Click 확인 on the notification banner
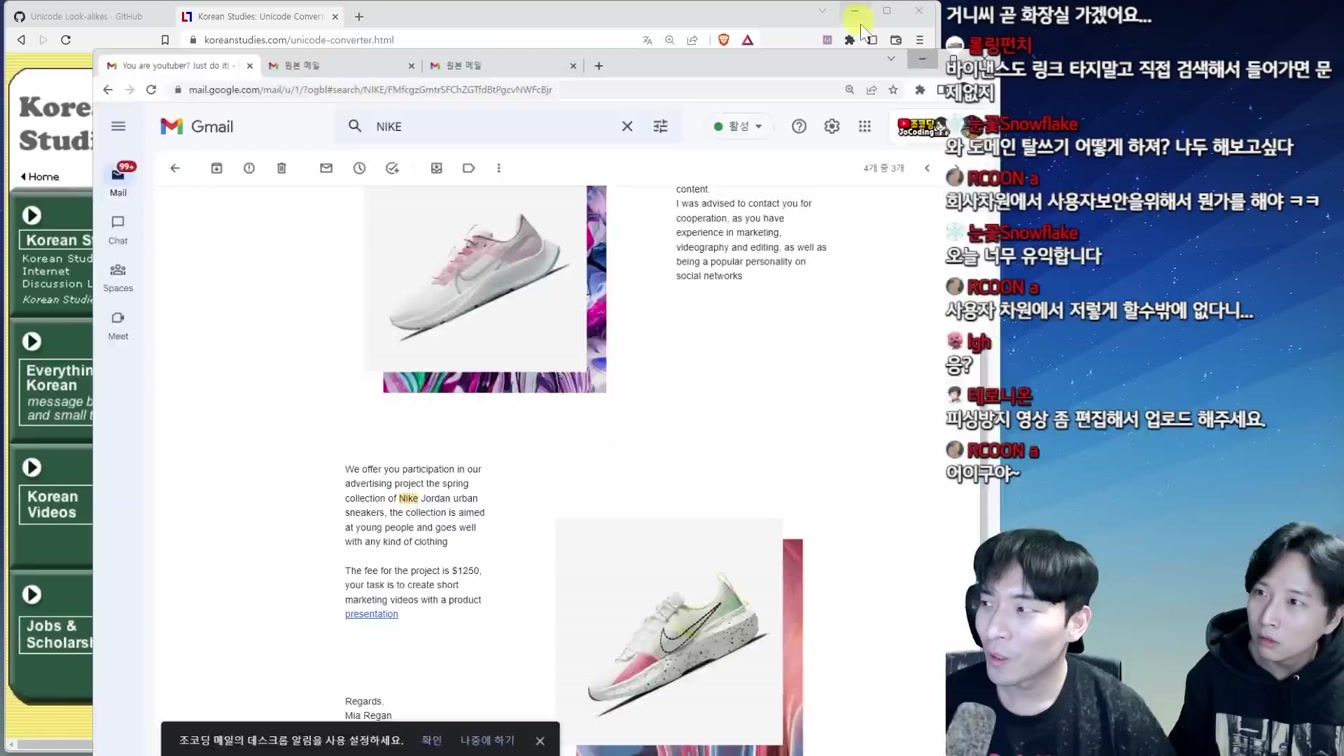1344x756 pixels. [x=432, y=740]
